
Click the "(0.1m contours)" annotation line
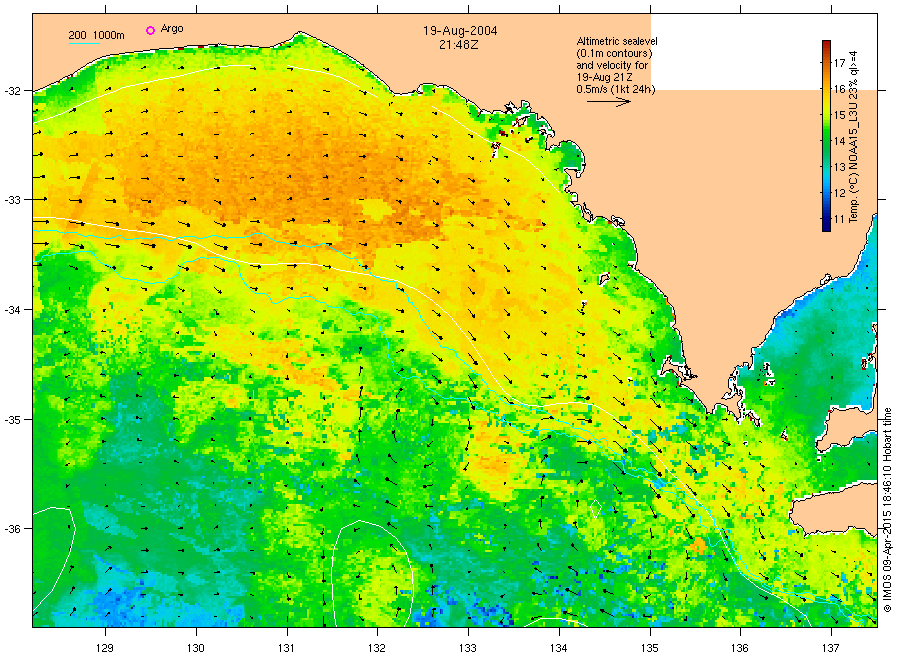tap(614, 53)
